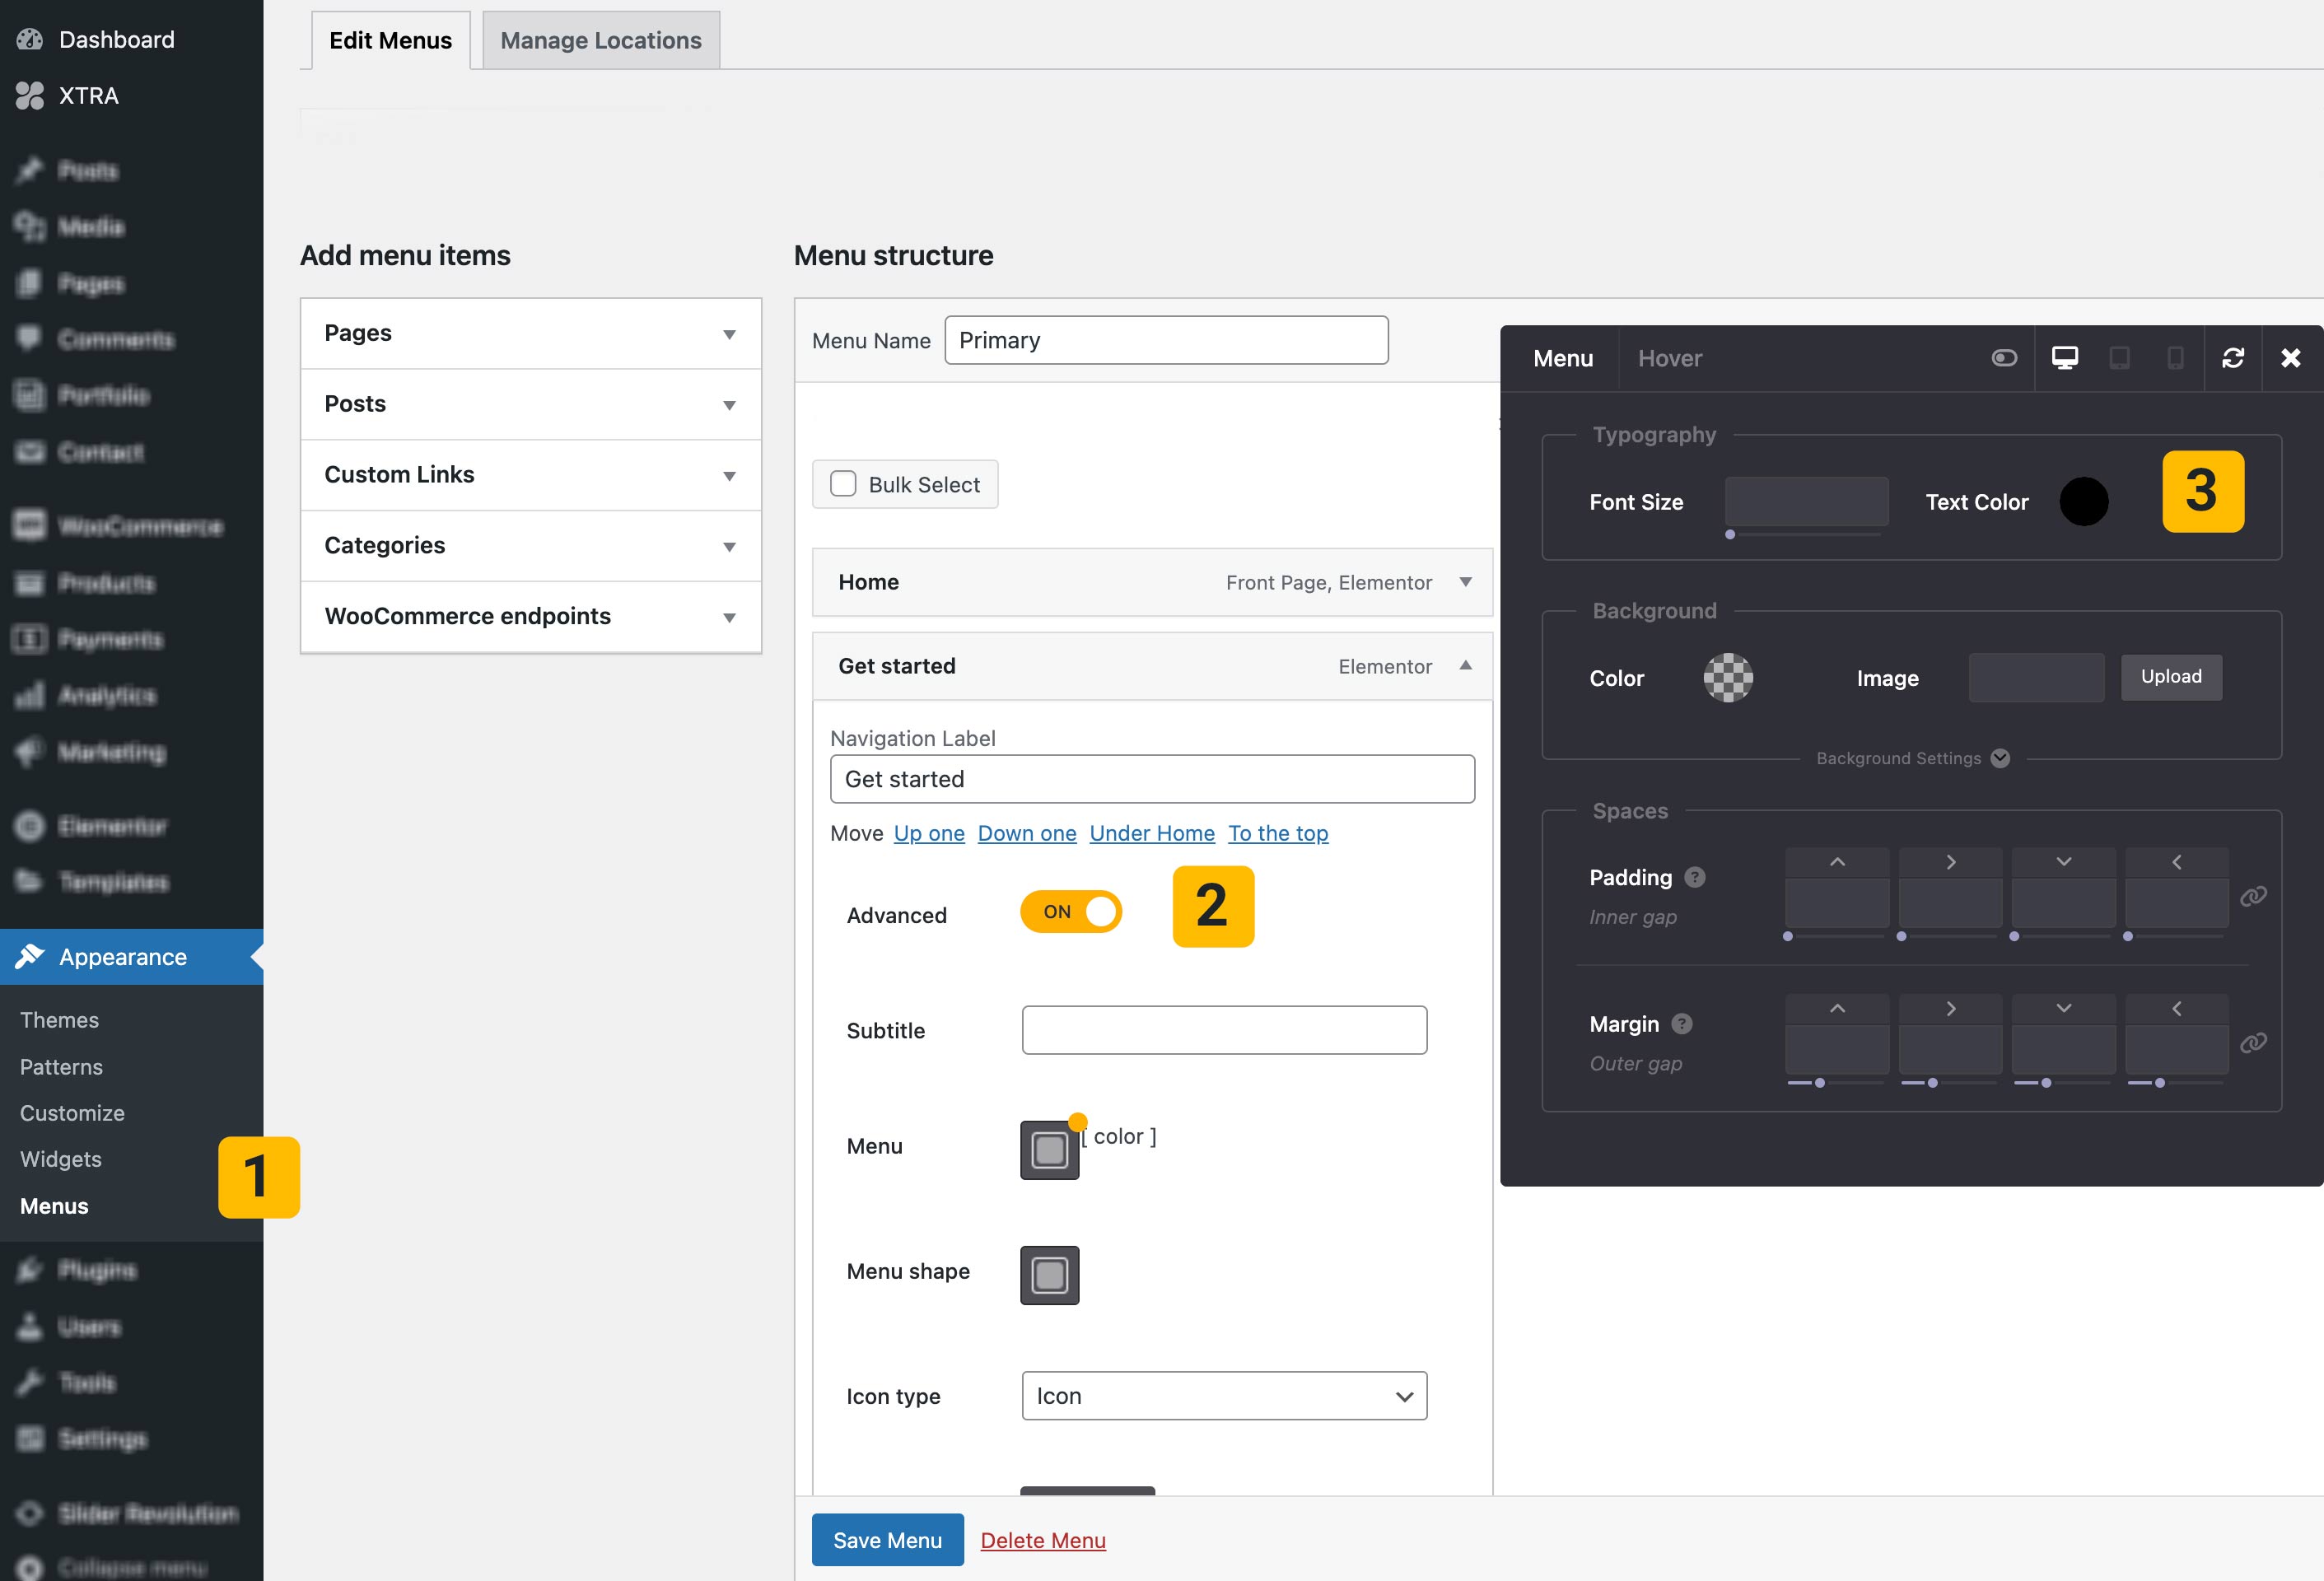
Task: Turn off the Advanced ON toggle
Action: point(1071,911)
